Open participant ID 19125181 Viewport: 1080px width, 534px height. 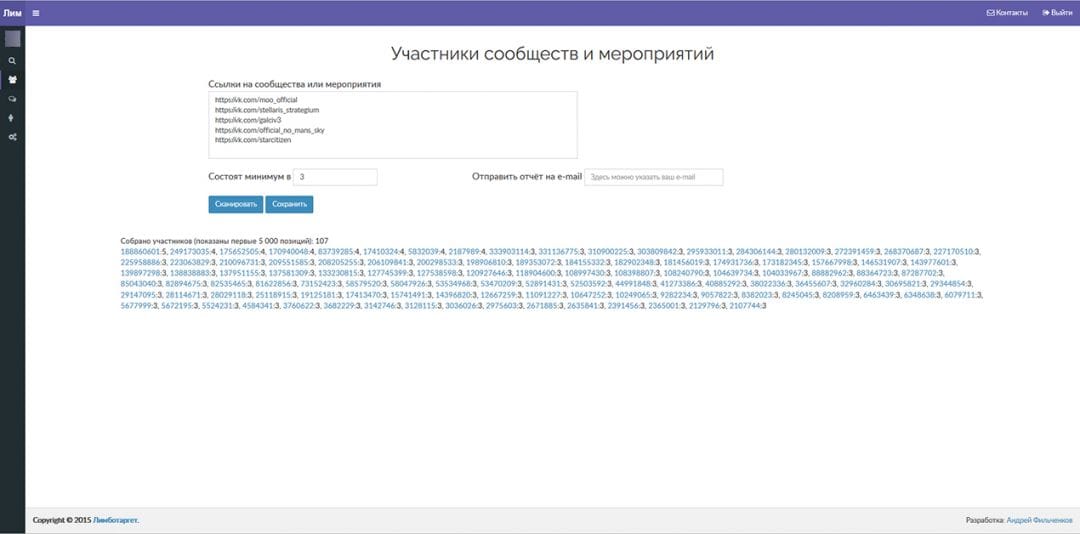tap(318, 295)
